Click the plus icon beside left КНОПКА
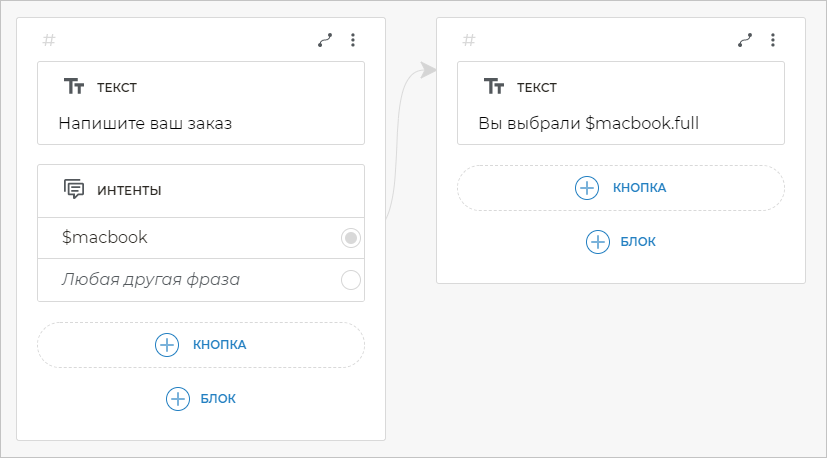This screenshot has width=827, height=458. tap(166, 345)
